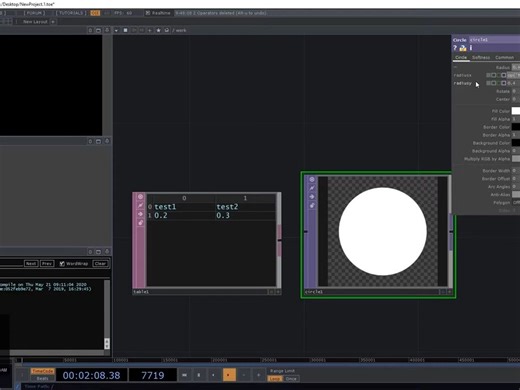Switch to the Common parameter tab
The width and height of the screenshot is (520, 390).
[x=504, y=57]
